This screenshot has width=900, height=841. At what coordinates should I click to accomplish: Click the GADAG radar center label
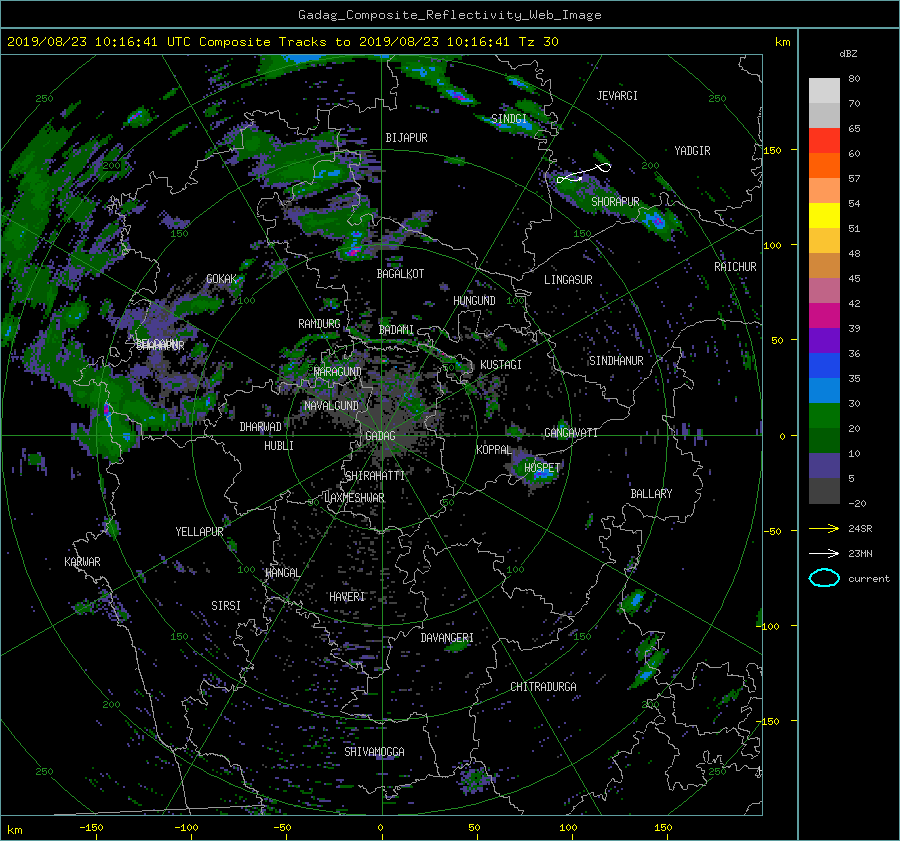[x=380, y=436]
